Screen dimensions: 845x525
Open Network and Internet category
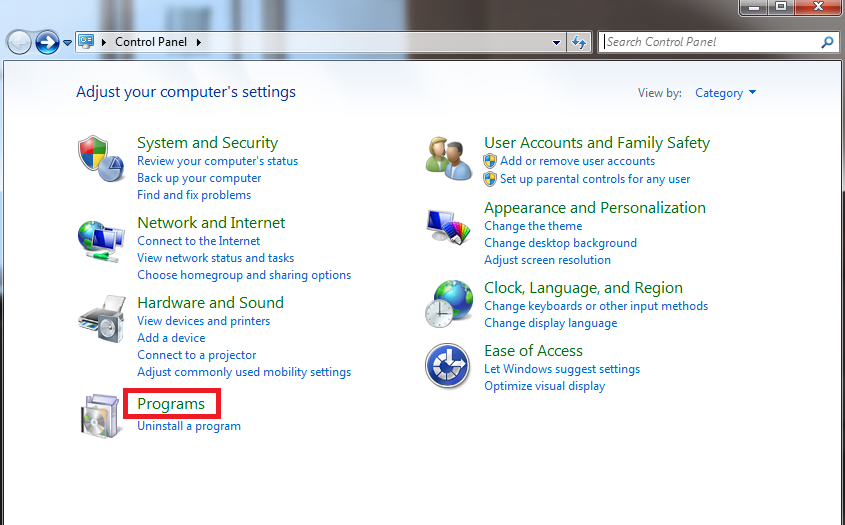point(211,223)
